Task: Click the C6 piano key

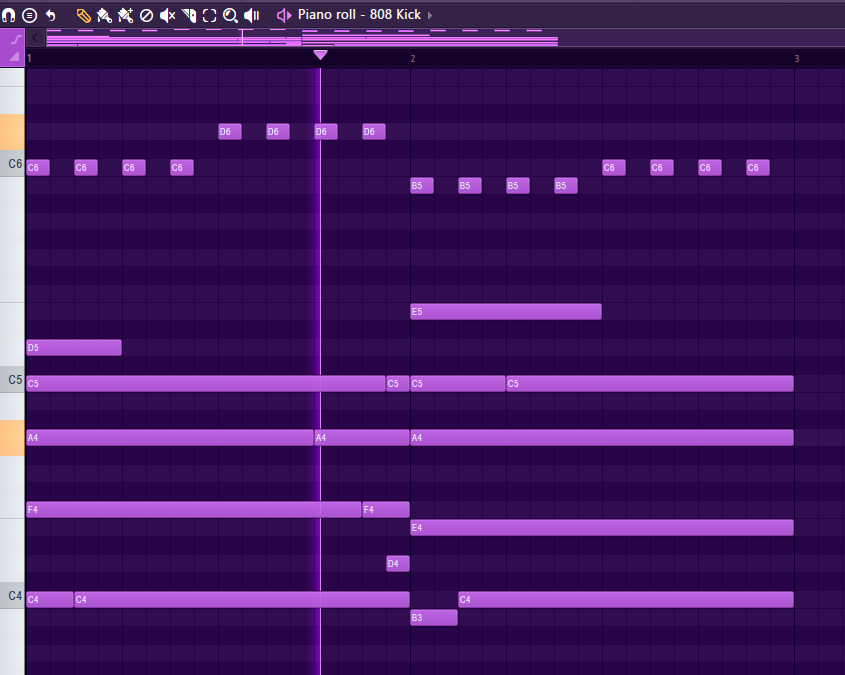Action: pyautogui.click(x=12, y=164)
